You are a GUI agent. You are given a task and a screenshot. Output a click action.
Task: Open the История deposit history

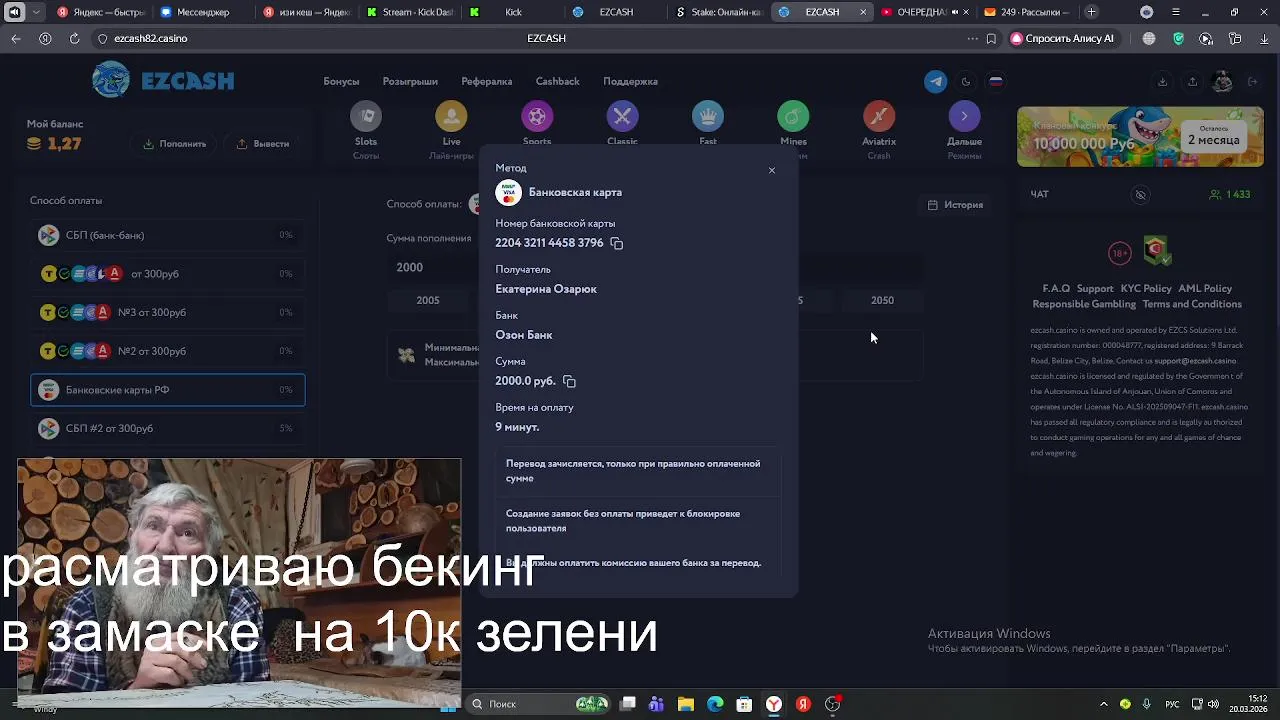point(955,205)
